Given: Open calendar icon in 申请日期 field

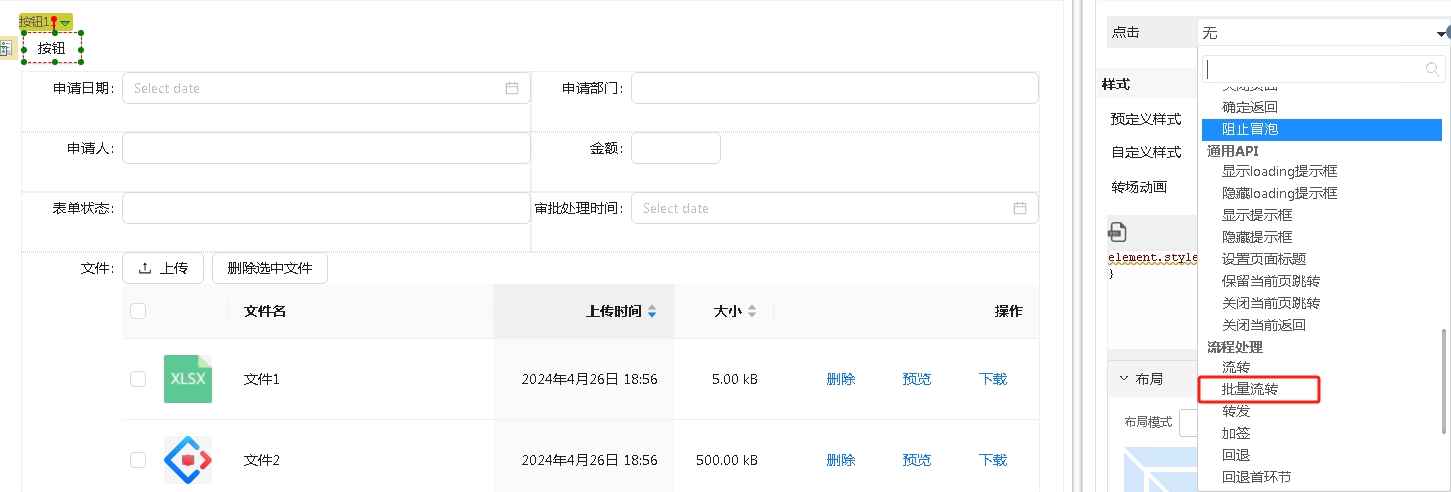Looking at the screenshot, I should [512, 88].
